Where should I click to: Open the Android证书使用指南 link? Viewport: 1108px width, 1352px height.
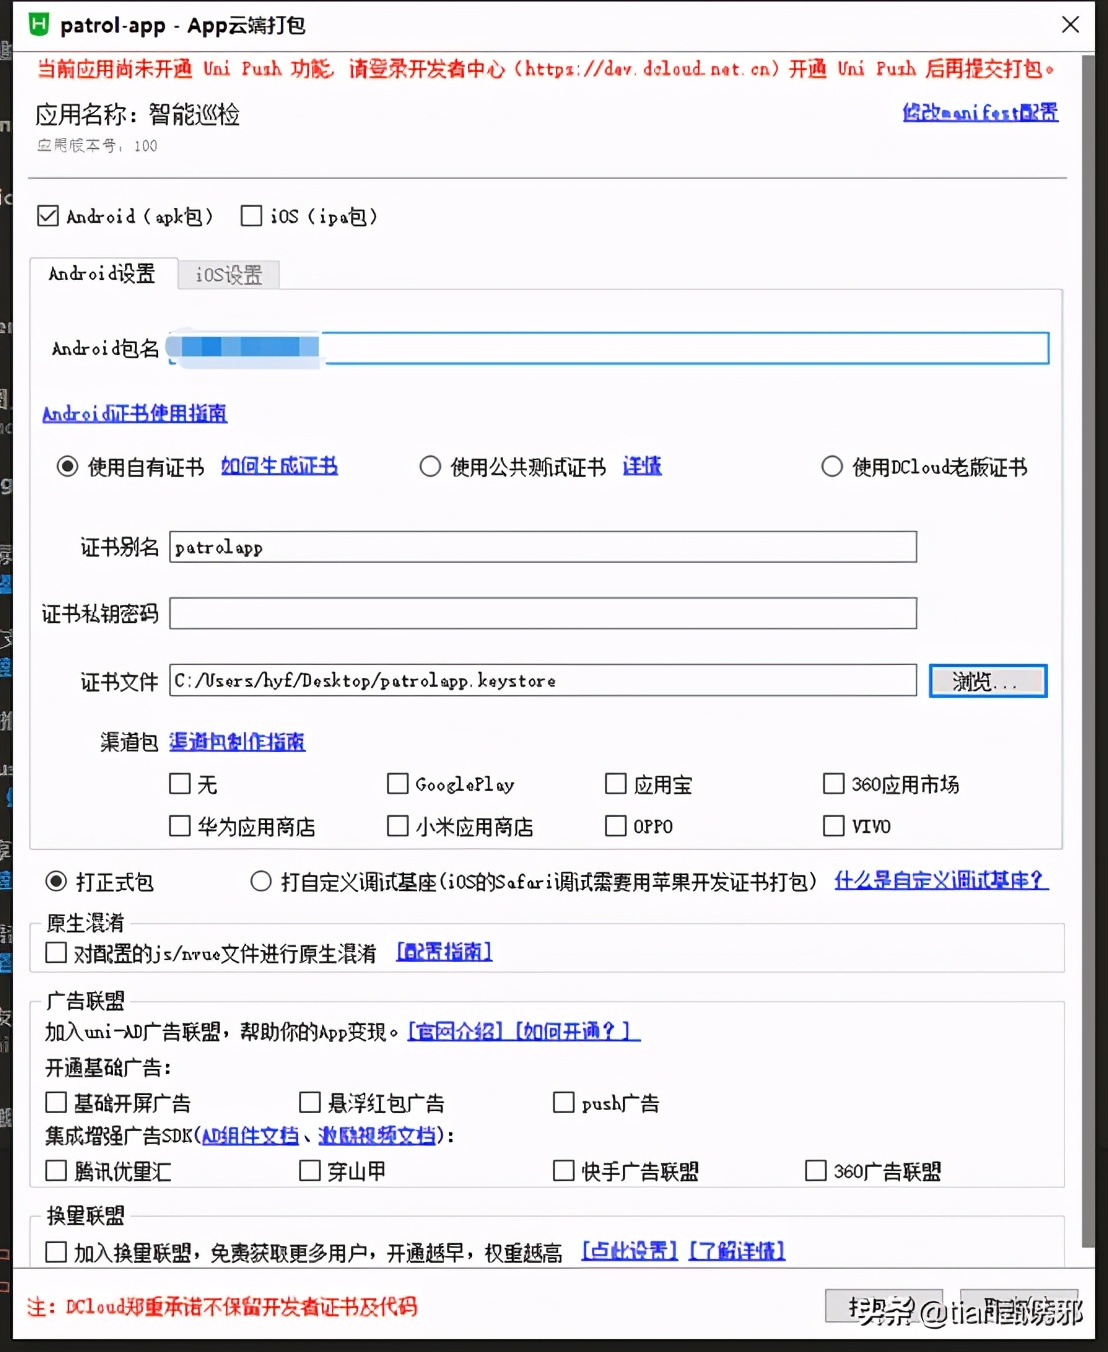135,413
